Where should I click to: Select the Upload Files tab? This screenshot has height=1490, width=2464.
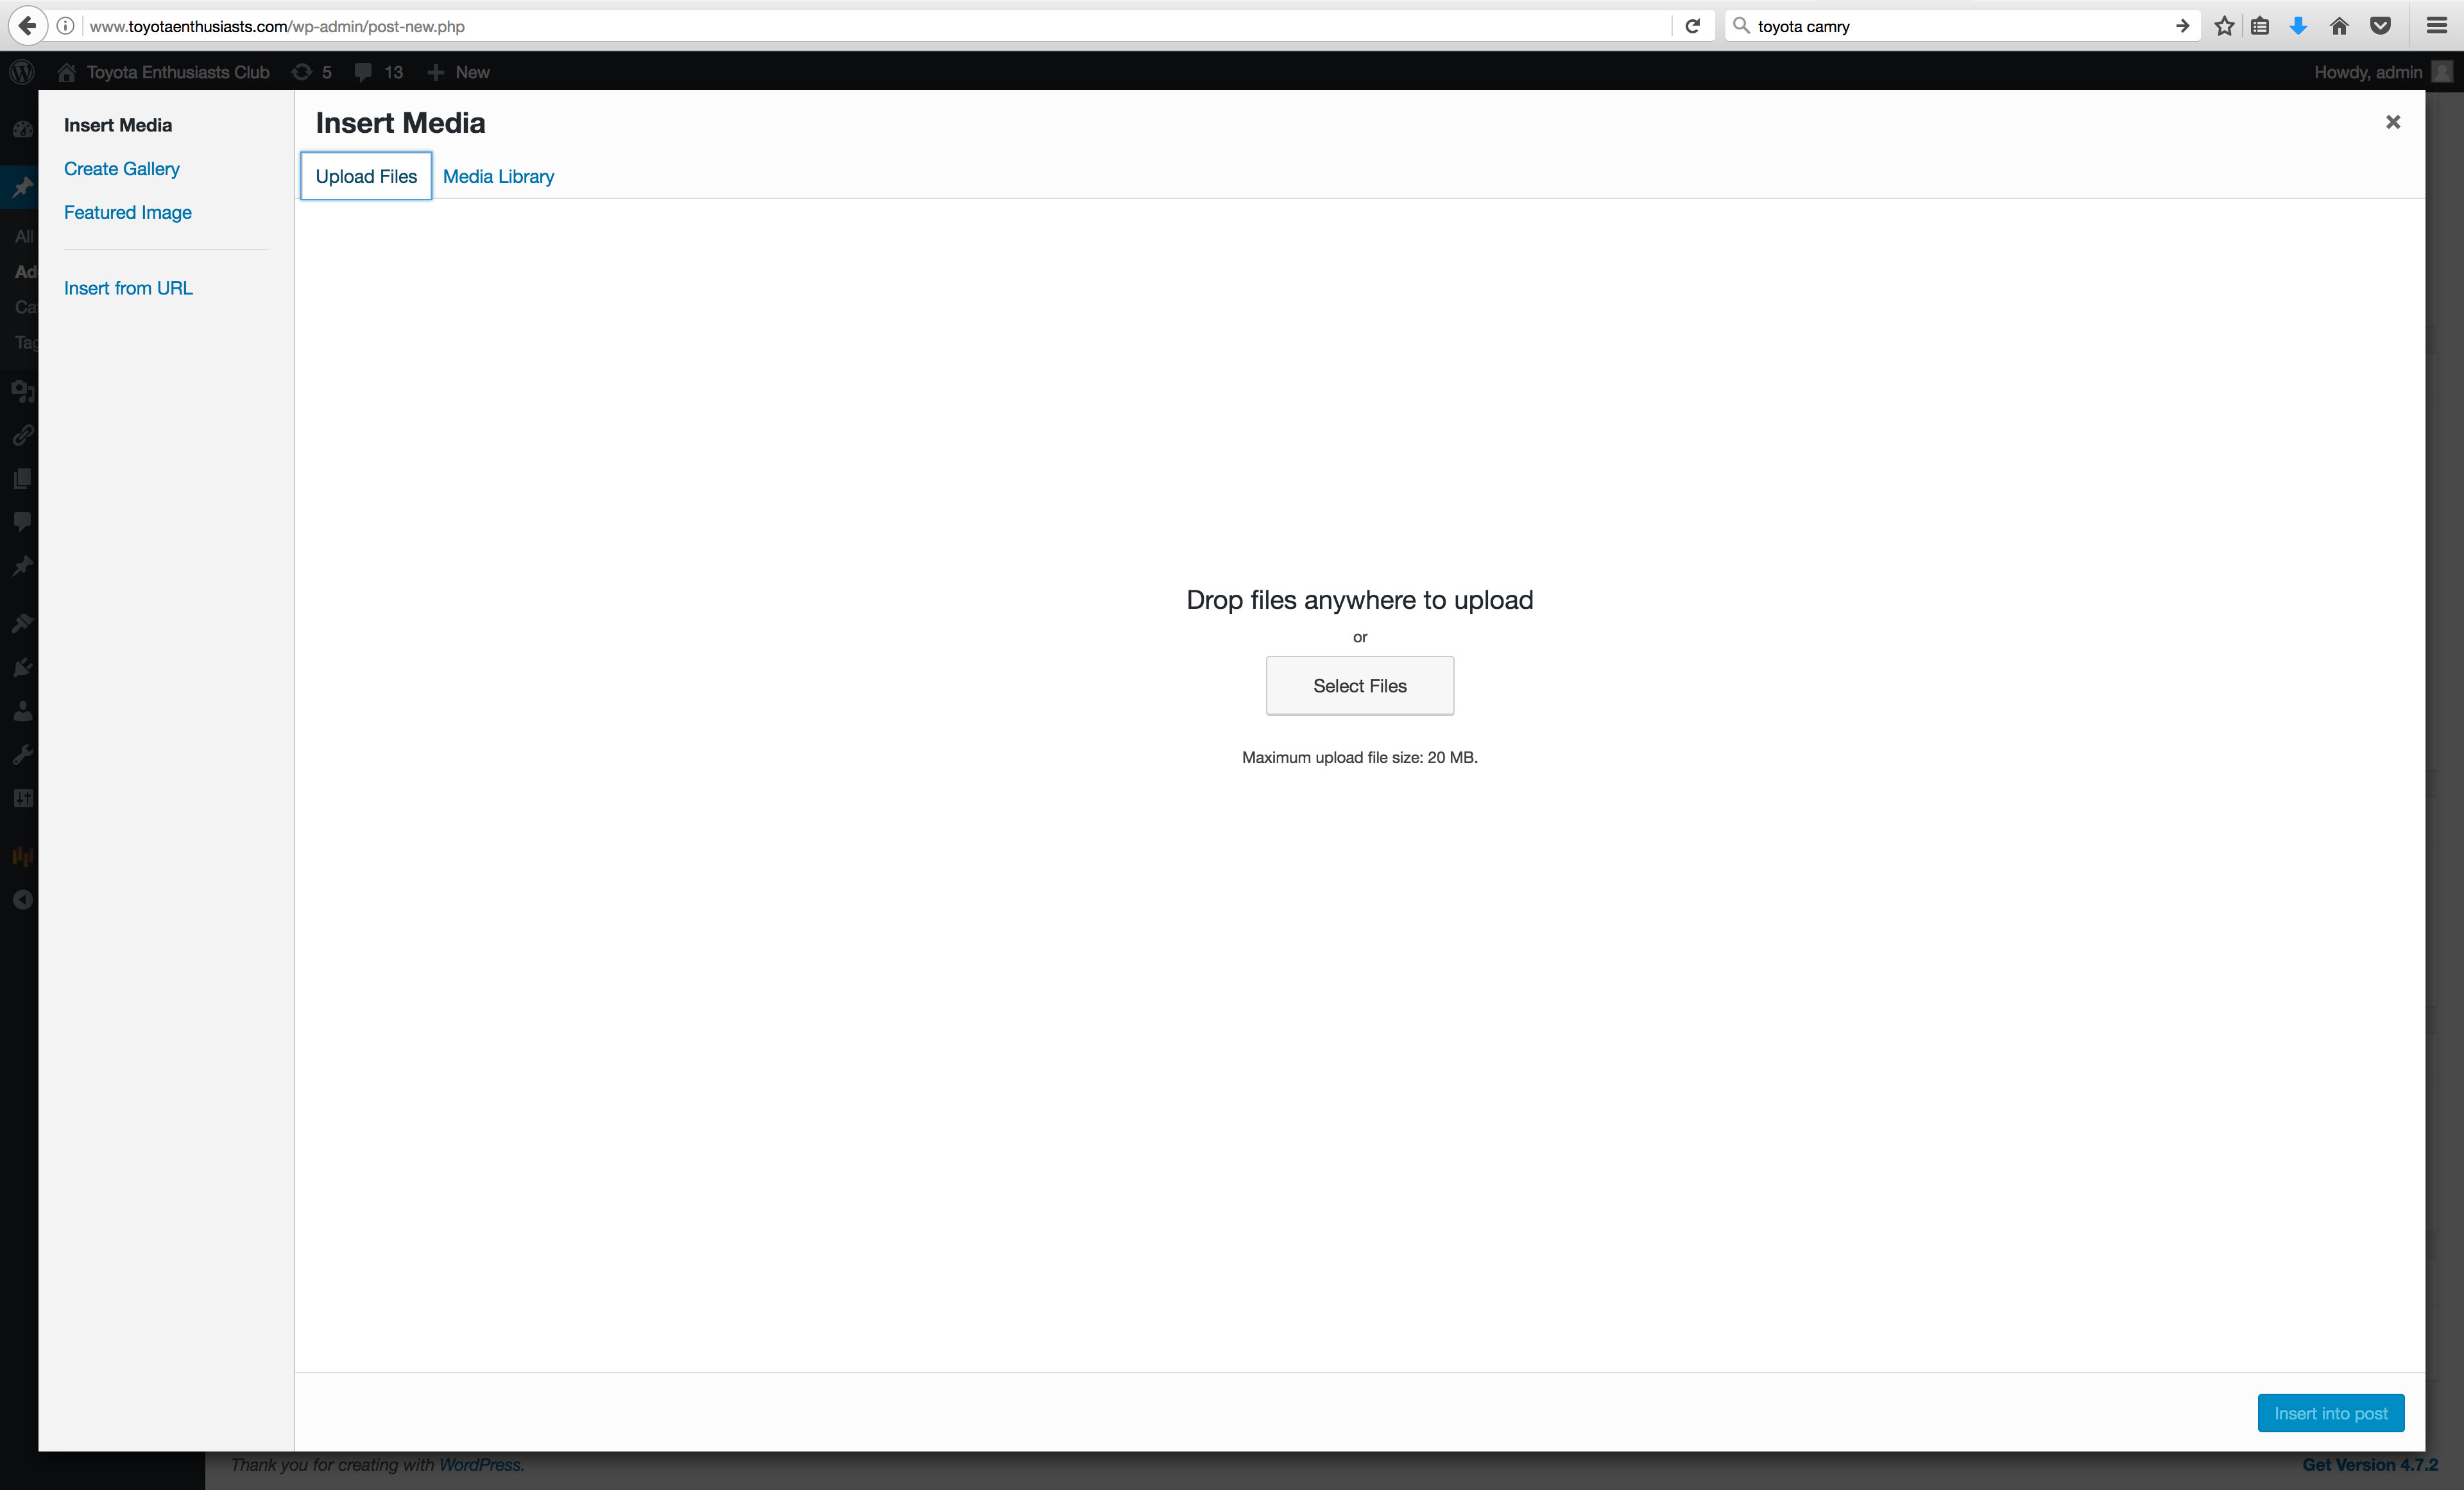click(366, 176)
